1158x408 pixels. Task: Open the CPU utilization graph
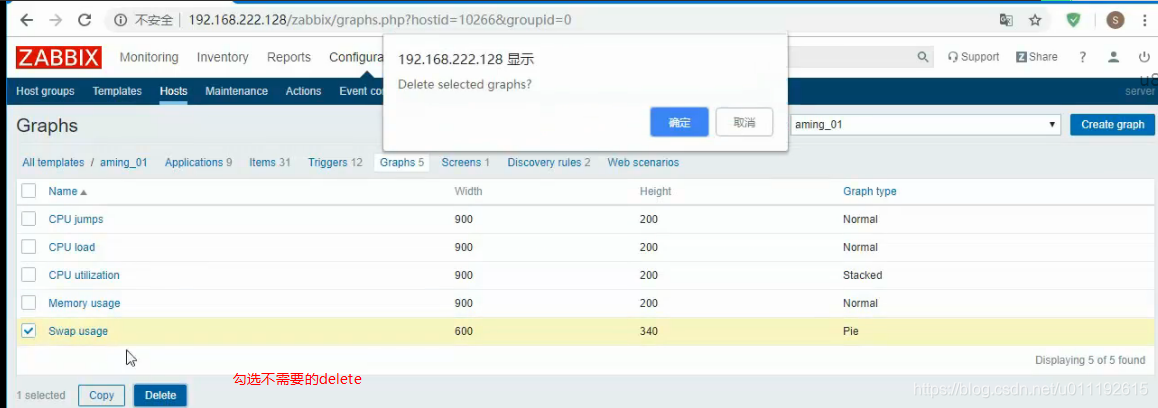pyautogui.click(x=84, y=276)
